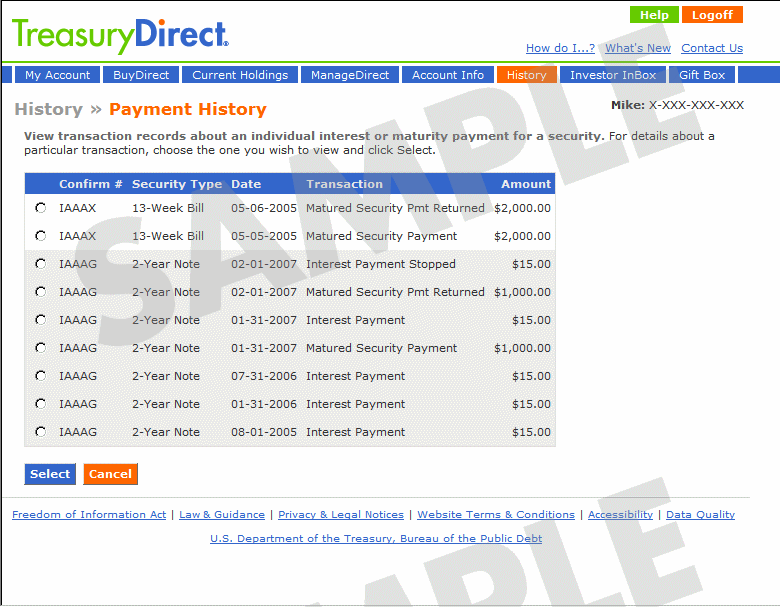Screen dimensions: 780x607
Task: Open Current Holdings tab
Action: pyautogui.click(x=240, y=75)
